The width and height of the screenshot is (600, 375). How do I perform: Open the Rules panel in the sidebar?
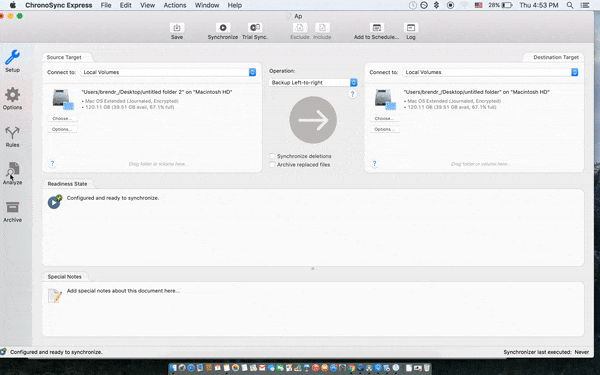[x=12, y=137]
